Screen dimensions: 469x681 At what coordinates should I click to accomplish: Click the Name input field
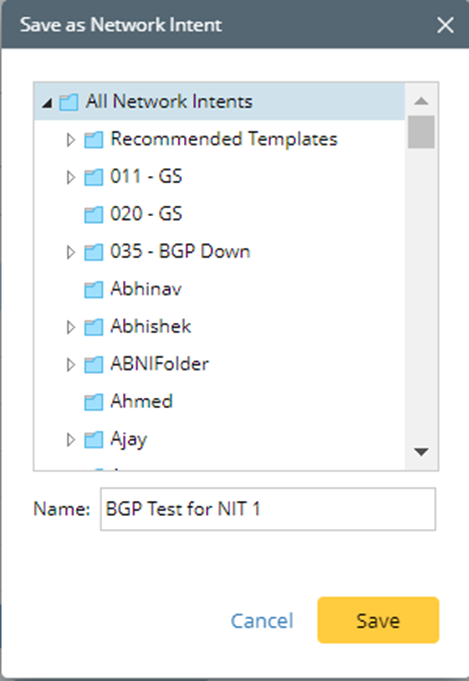[268, 509]
